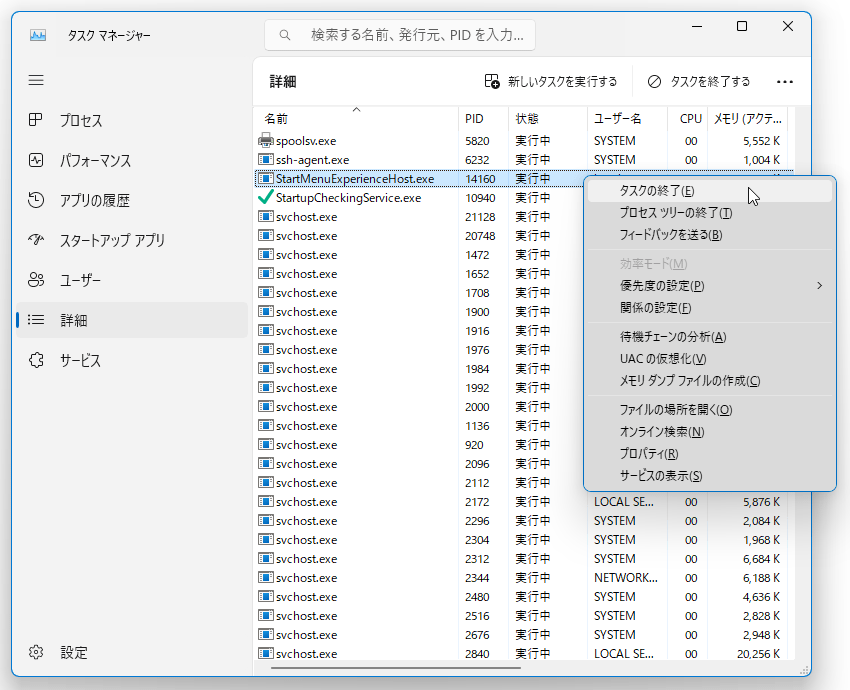The width and height of the screenshot is (850, 690).
Task: Click PID cell 14160
Action: 480,179
